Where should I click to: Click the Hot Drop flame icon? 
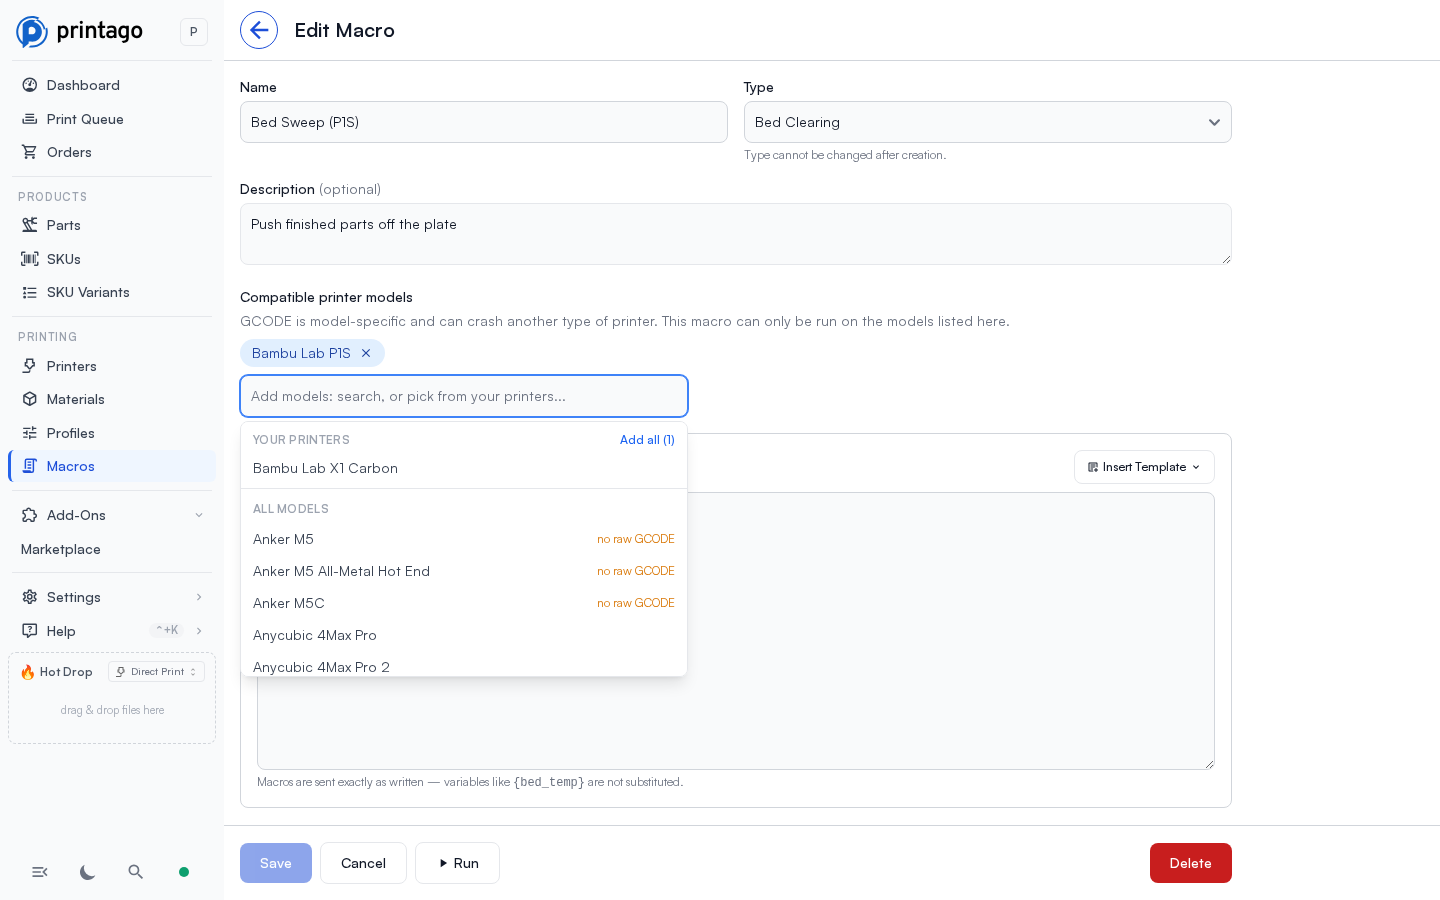28,672
